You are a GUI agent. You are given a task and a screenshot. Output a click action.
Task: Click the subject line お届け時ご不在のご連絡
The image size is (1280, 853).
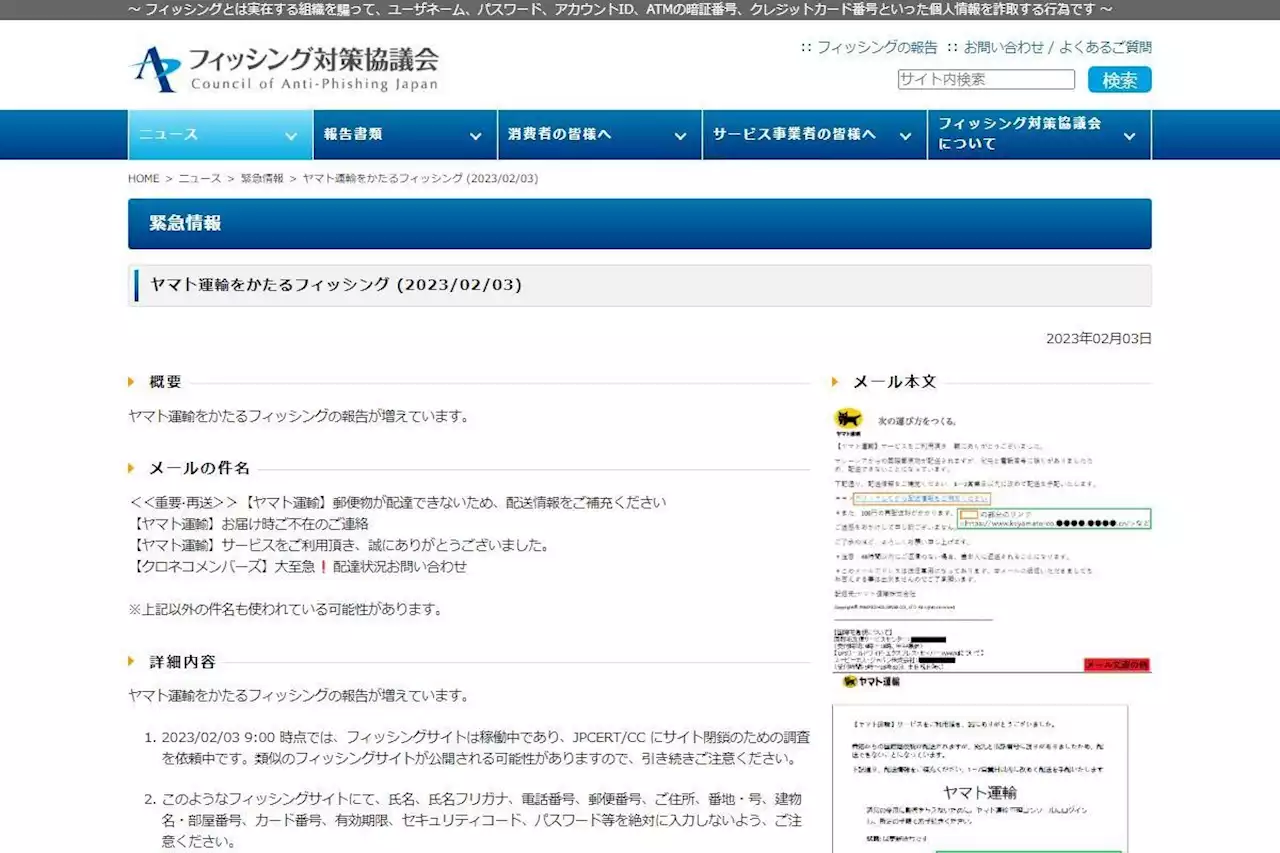point(249,524)
